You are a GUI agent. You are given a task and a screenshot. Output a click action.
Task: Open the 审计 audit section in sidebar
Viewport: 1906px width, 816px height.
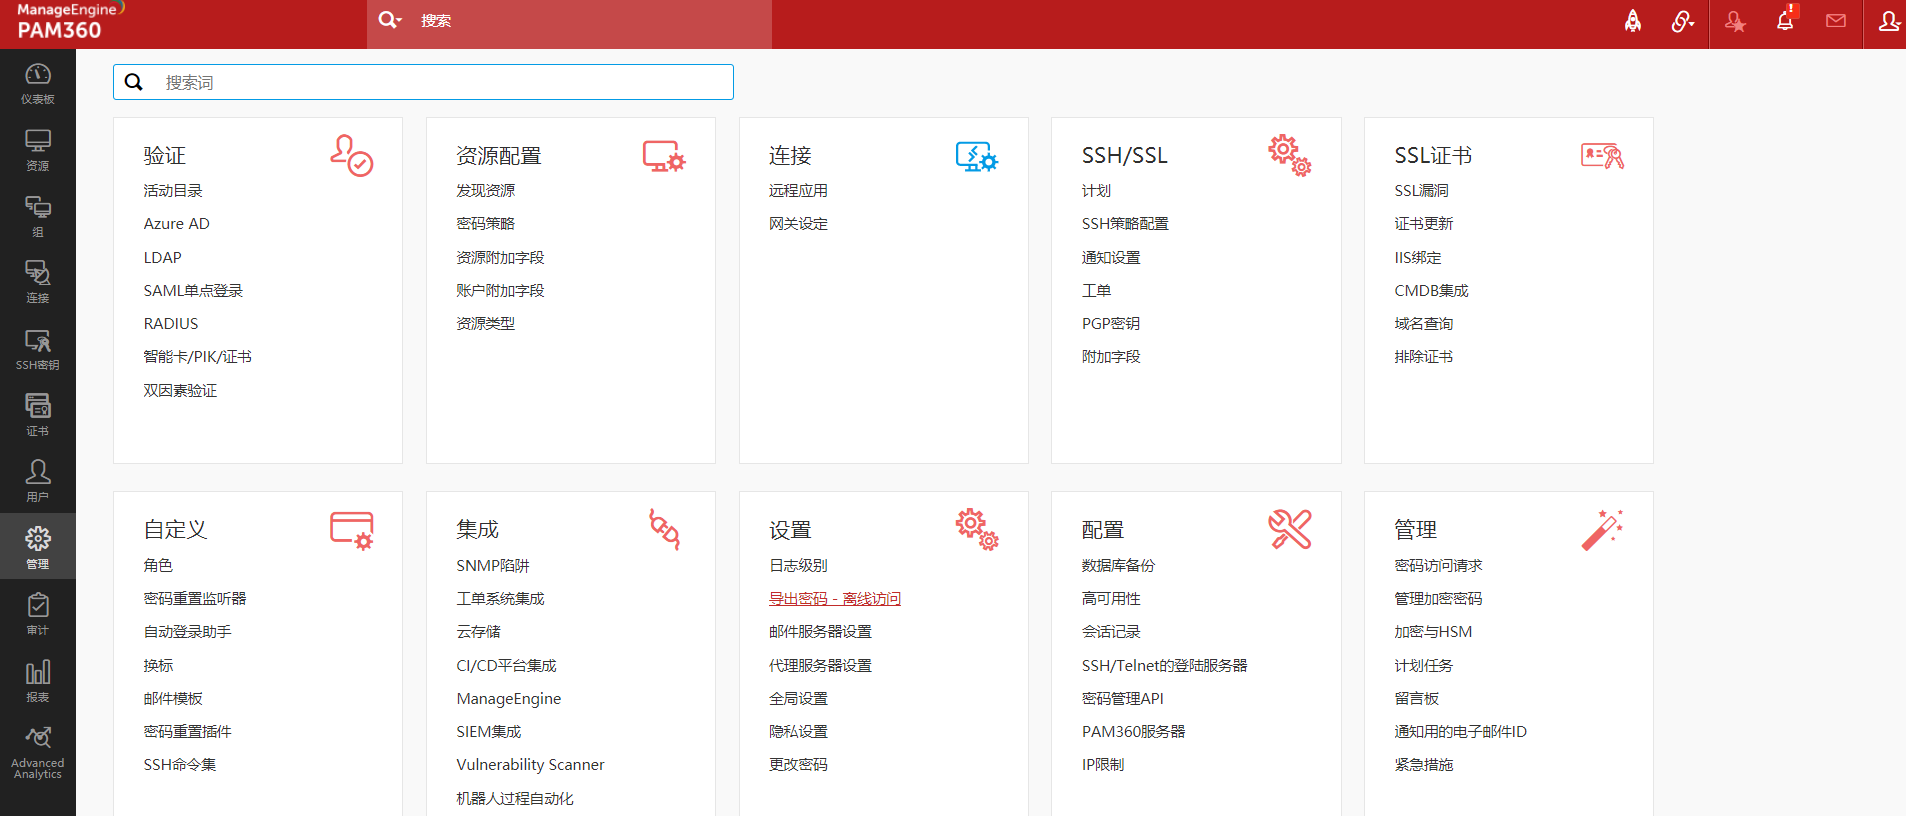[38, 614]
